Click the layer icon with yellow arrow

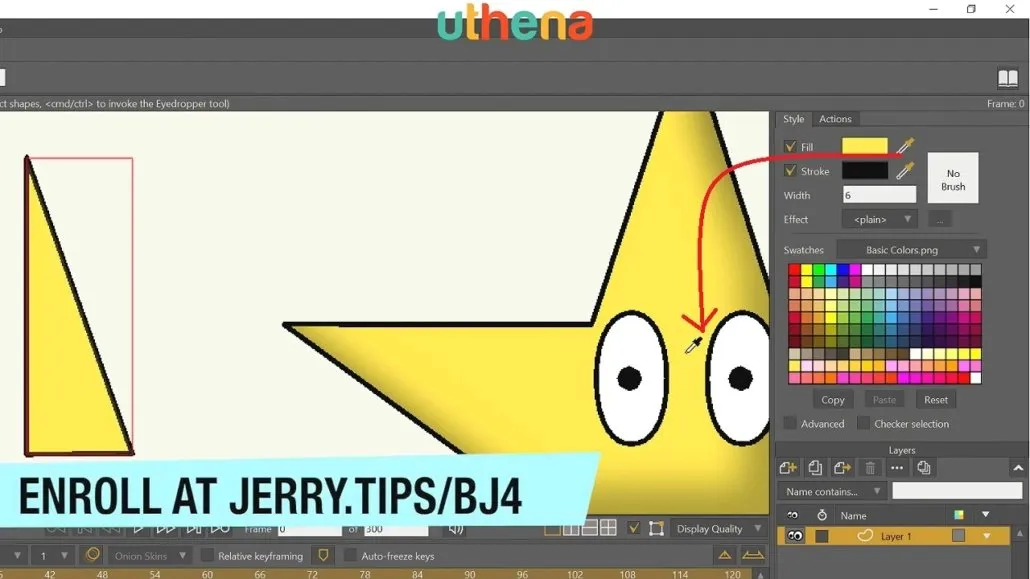click(x=842, y=468)
